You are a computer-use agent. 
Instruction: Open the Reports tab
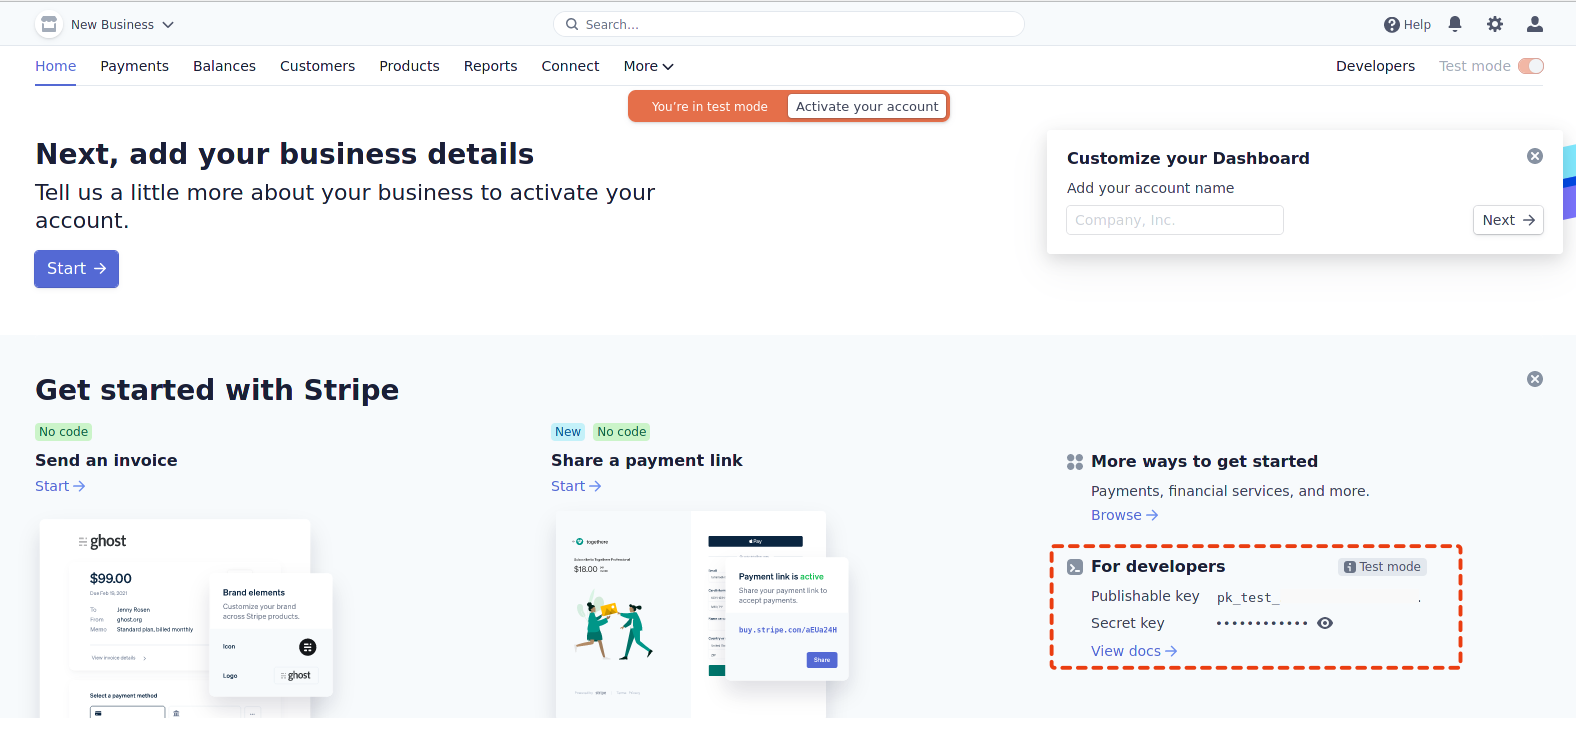(490, 66)
